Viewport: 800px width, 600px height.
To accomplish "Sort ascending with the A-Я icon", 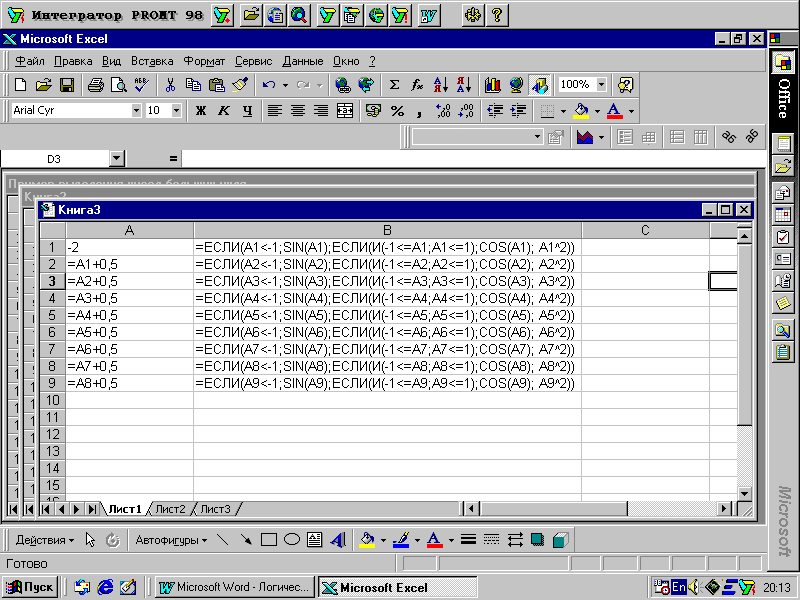I will pos(440,85).
